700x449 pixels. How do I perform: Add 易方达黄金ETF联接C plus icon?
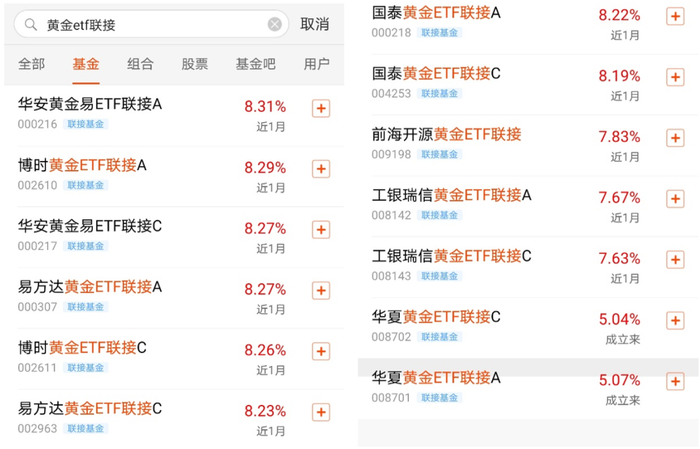click(x=321, y=412)
